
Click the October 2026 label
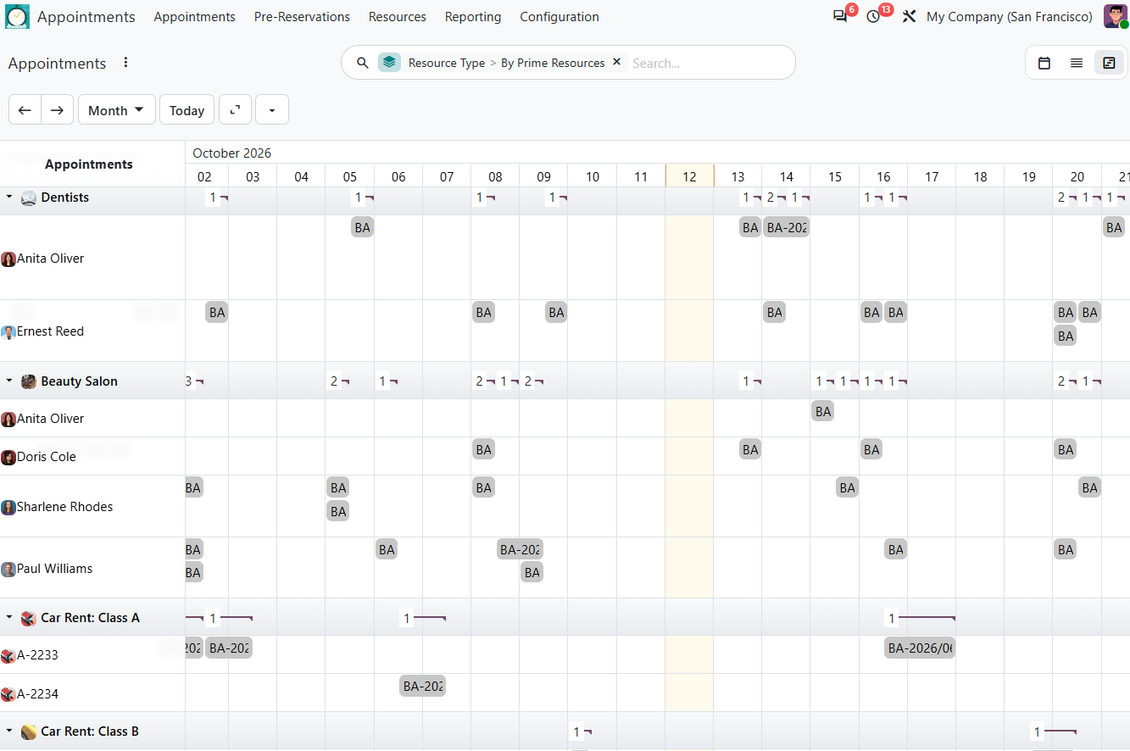(232, 153)
